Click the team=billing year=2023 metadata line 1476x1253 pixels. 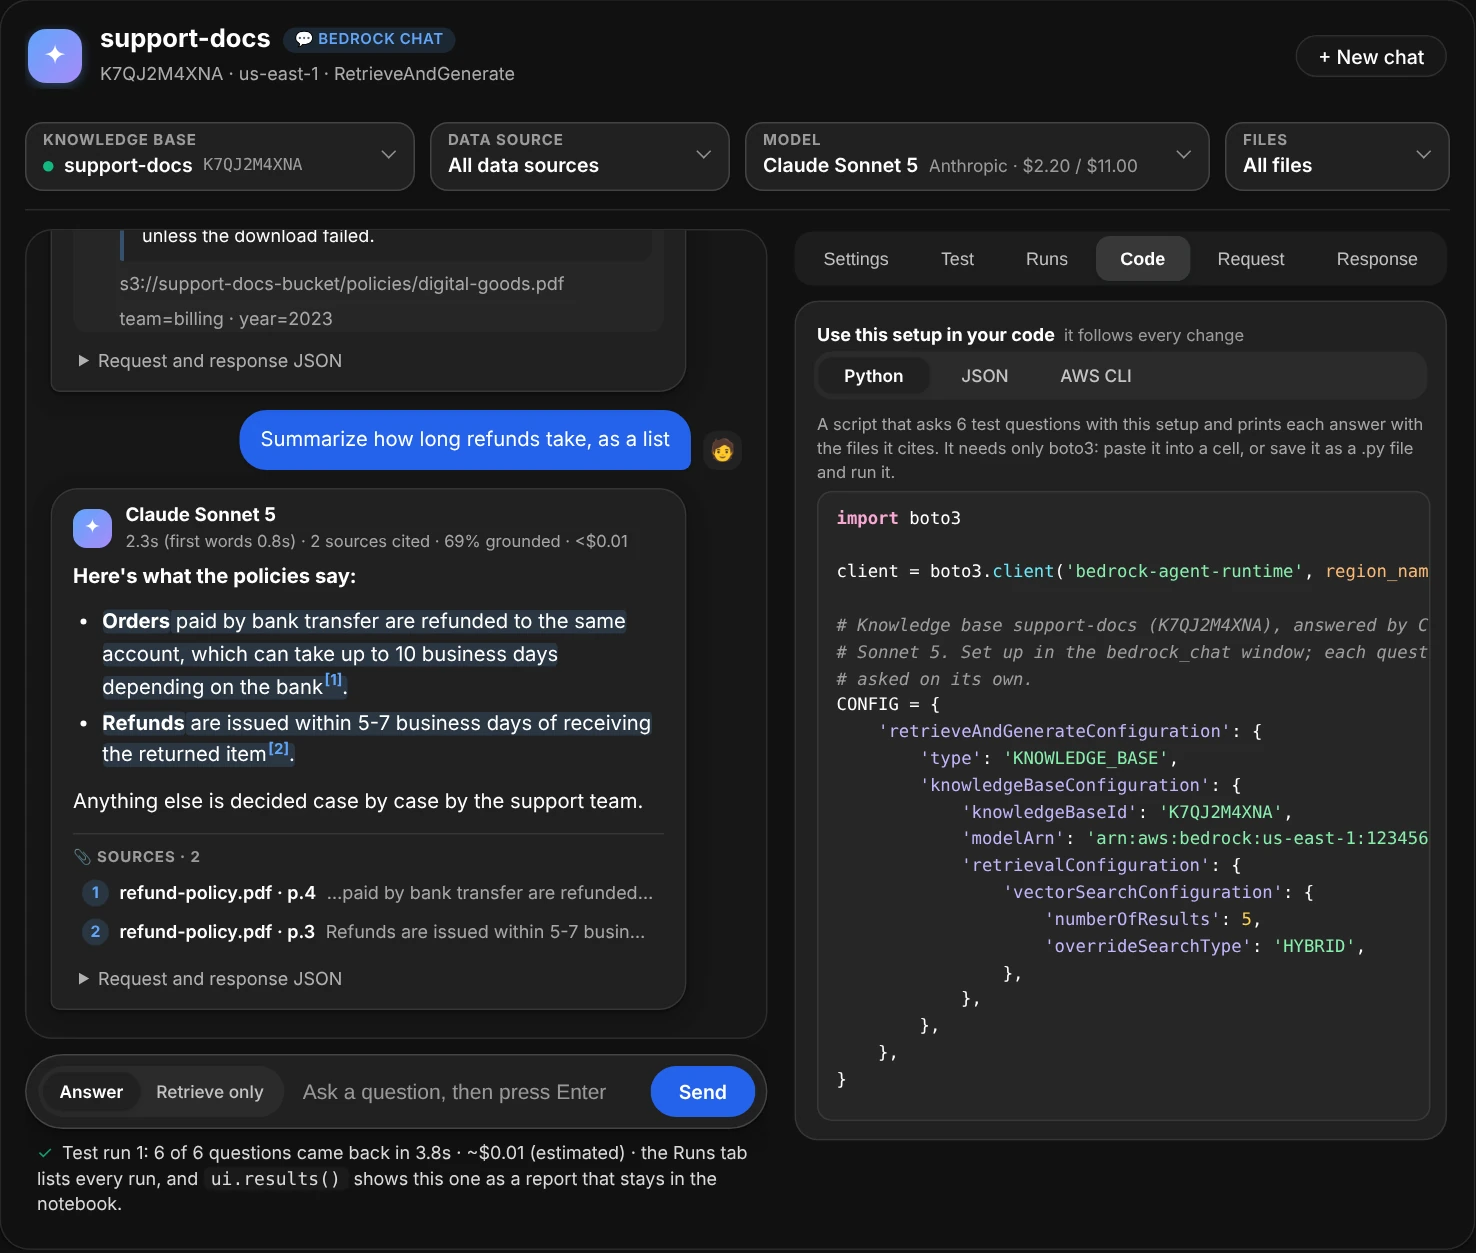pyautogui.click(x=226, y=319)
